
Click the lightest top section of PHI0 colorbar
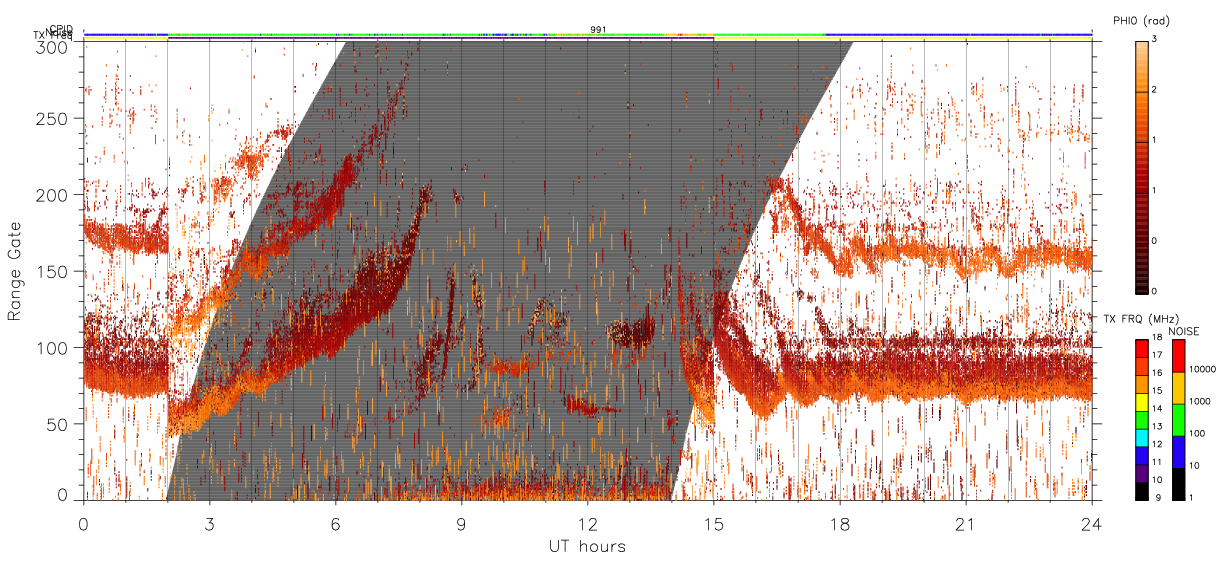tap(1142, 66)
